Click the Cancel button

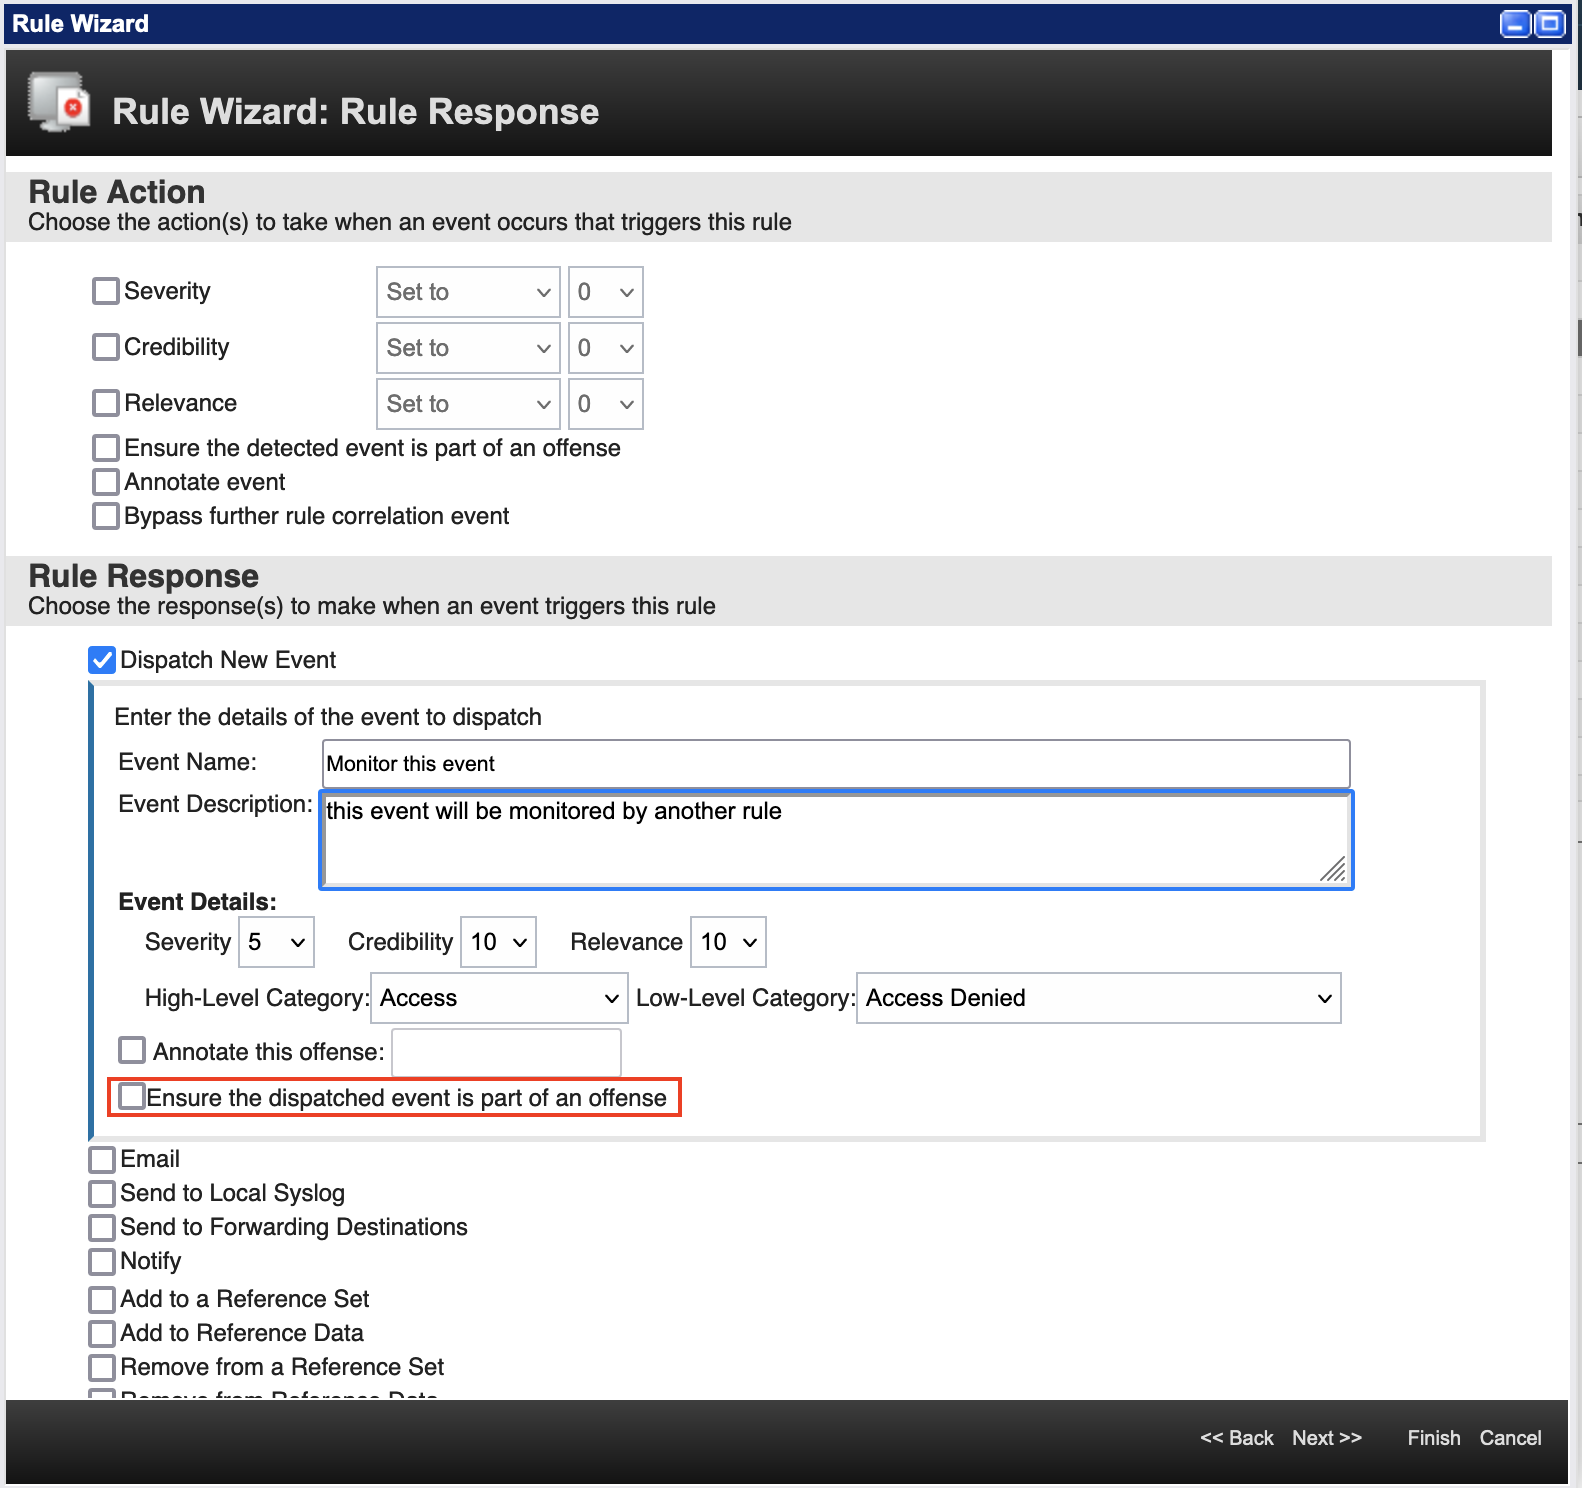point(1511,1438)
